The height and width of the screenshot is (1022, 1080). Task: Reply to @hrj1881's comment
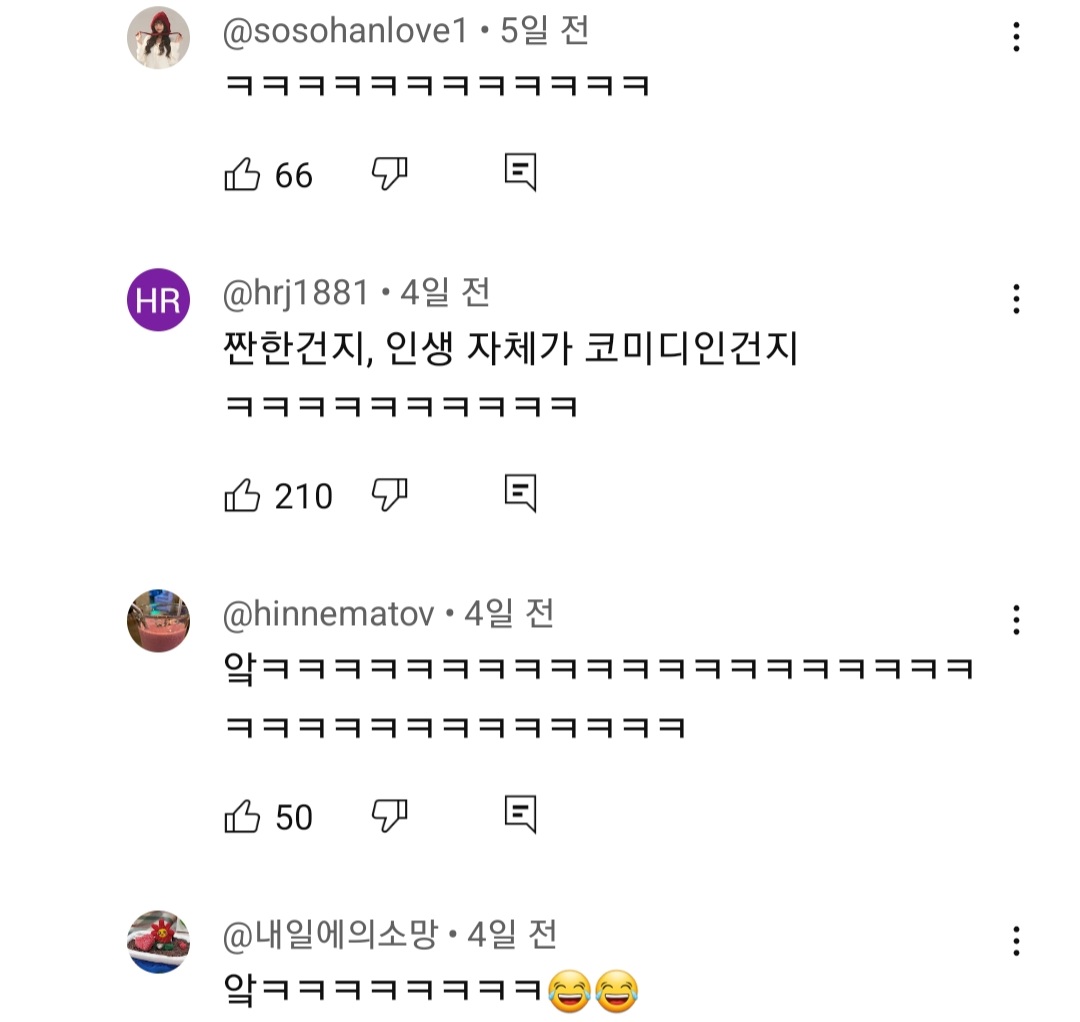pyautogui.click(x=520, y=494)
